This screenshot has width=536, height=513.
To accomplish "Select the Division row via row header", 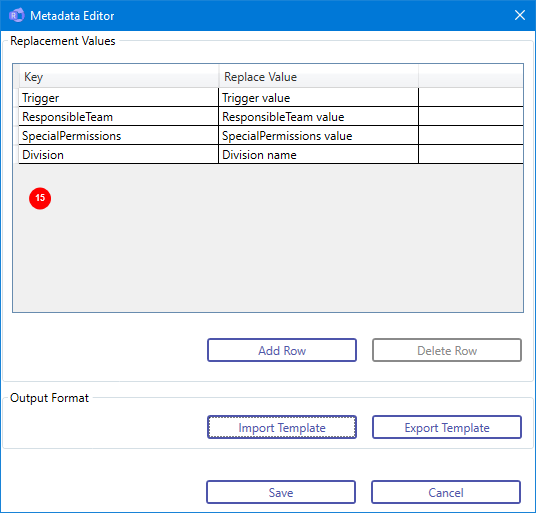I will click(16, 155).
